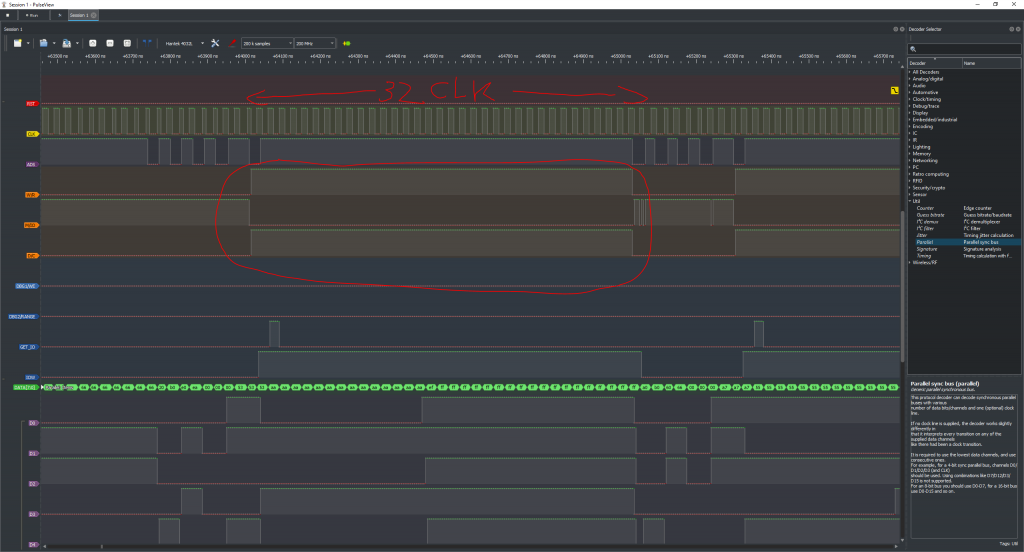Collapse the Util category

910,201
